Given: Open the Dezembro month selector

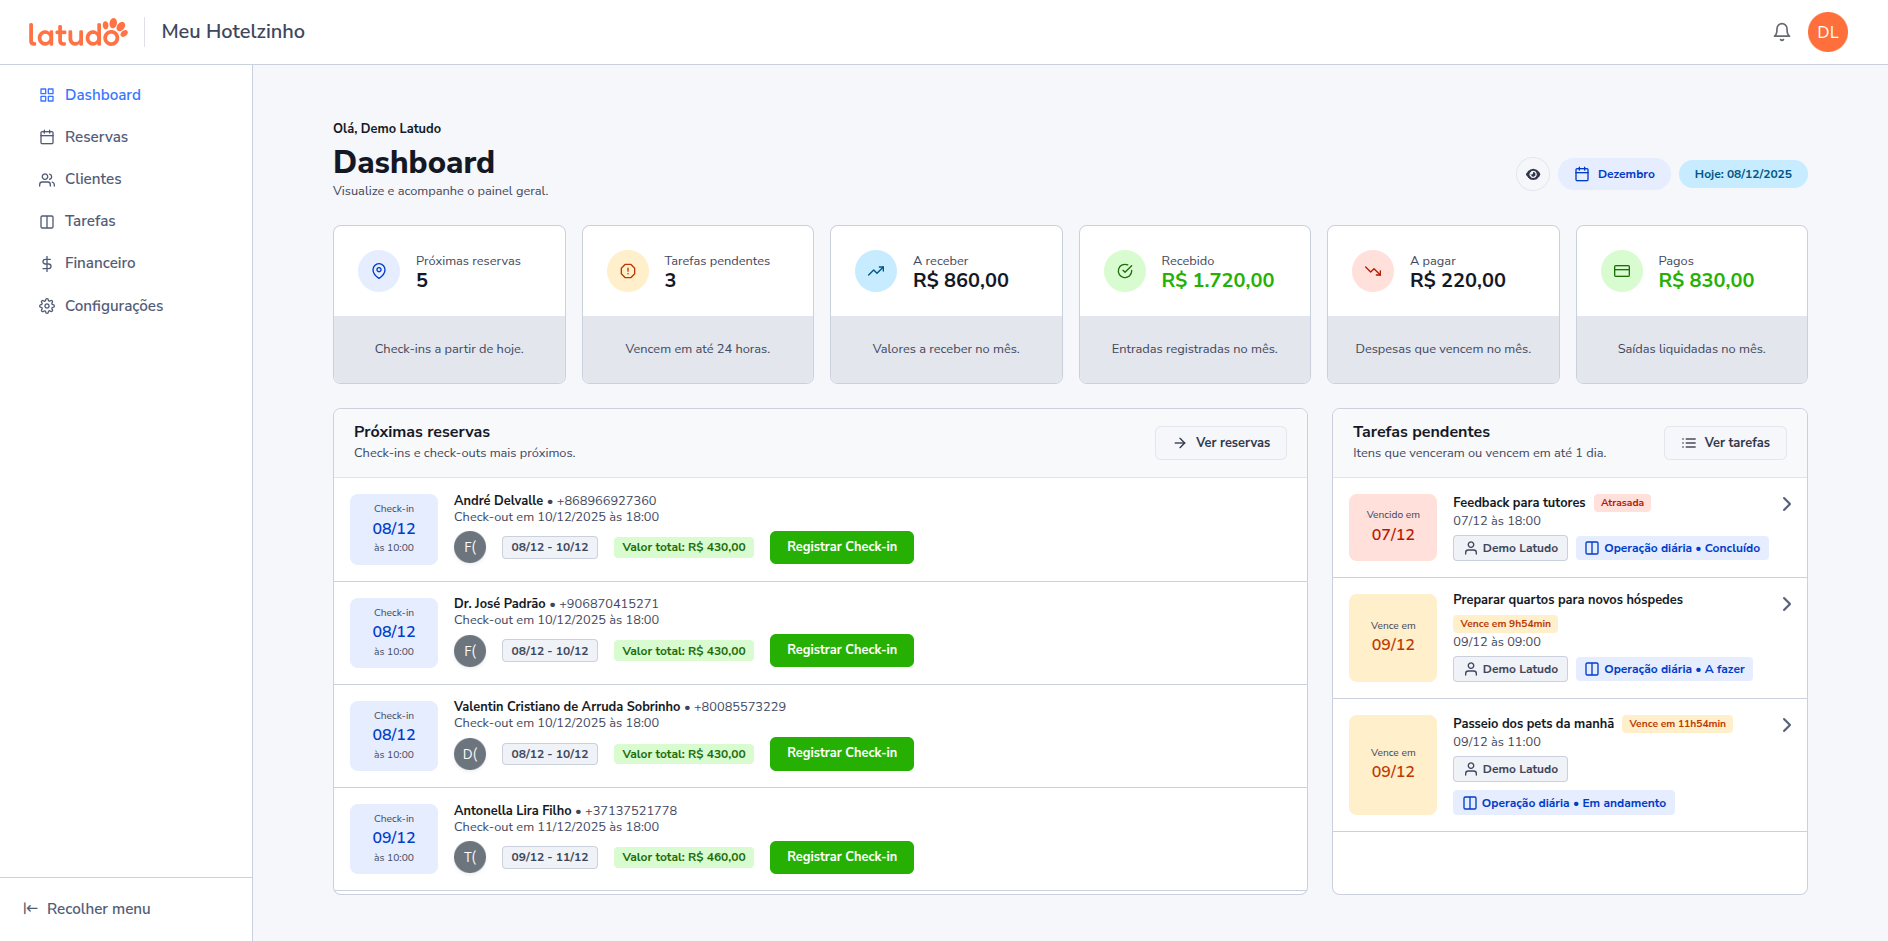Looking at the screenshot, I should pyautogui.click(x=1614, y=174).
